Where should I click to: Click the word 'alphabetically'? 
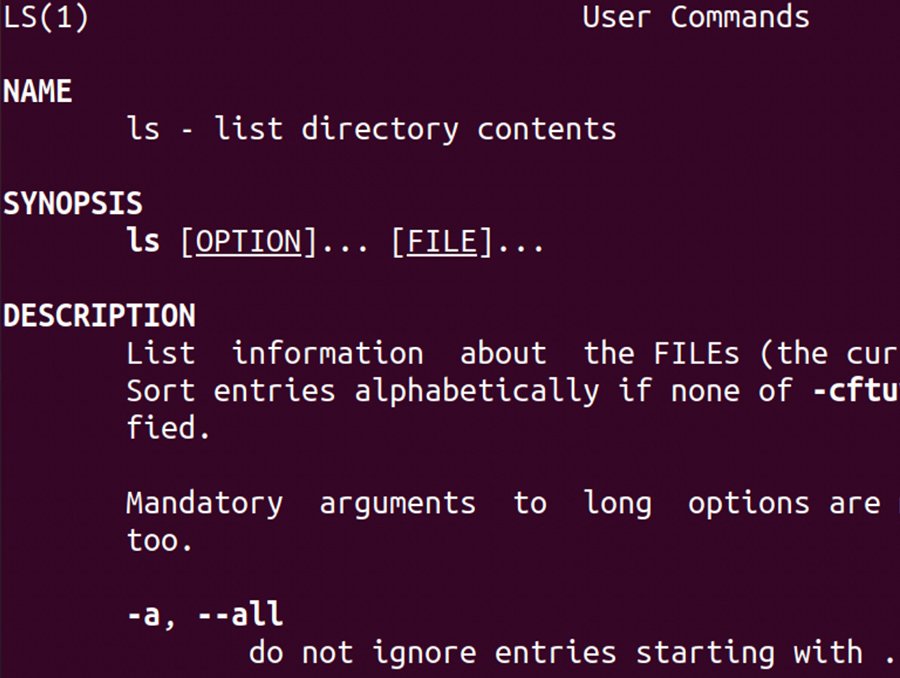pos(476,391)
